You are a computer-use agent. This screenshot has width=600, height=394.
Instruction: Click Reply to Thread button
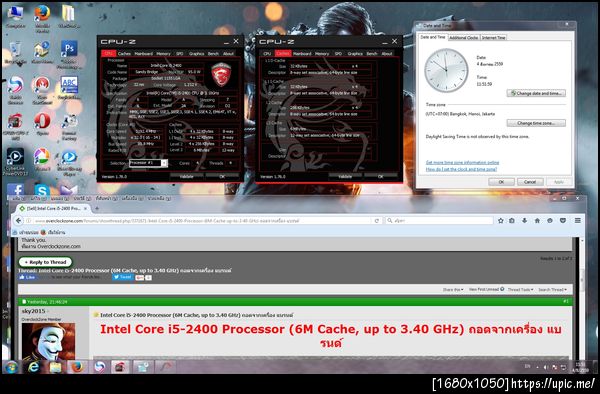pyautogui.click(x=46, y=262)
